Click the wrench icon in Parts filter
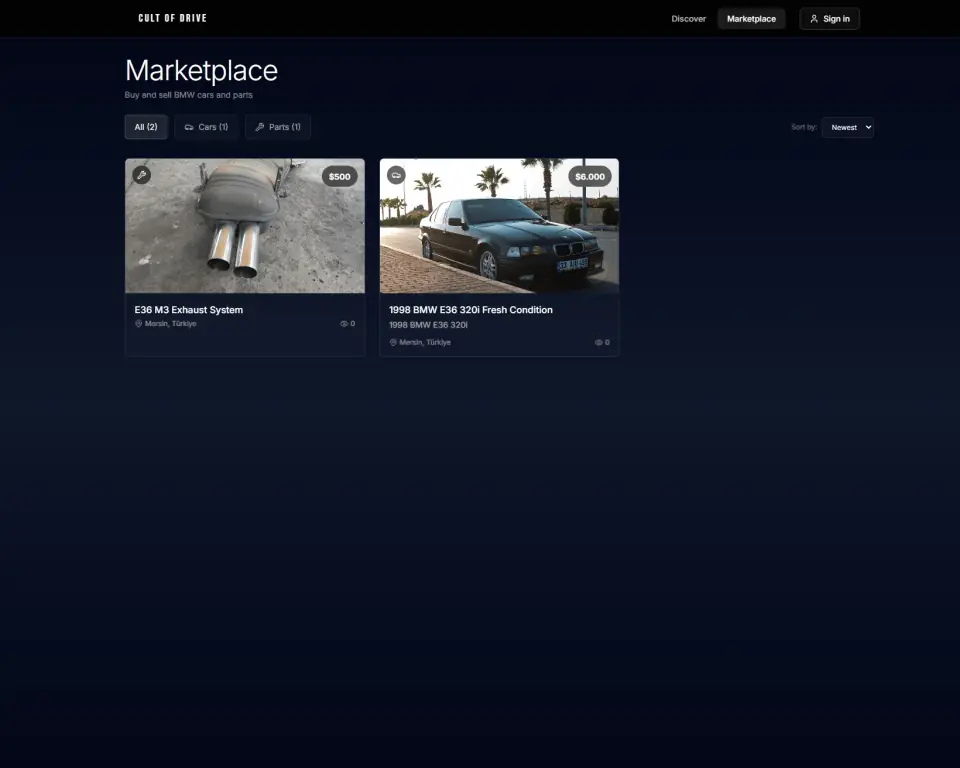The width and height of the screenshot is (960, 768). coord(260,127)
